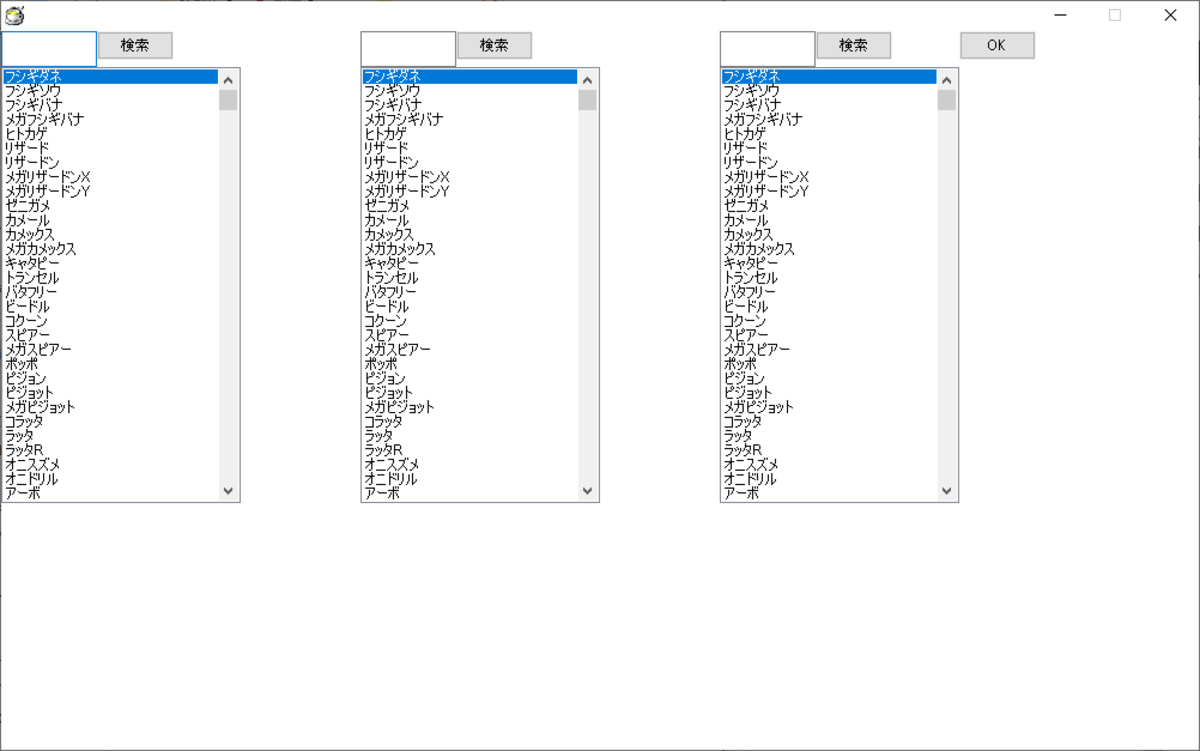Select アーボ in the left list
Image resolution: width=1200 pixels, height=751 pixels.
pos(110,494)
